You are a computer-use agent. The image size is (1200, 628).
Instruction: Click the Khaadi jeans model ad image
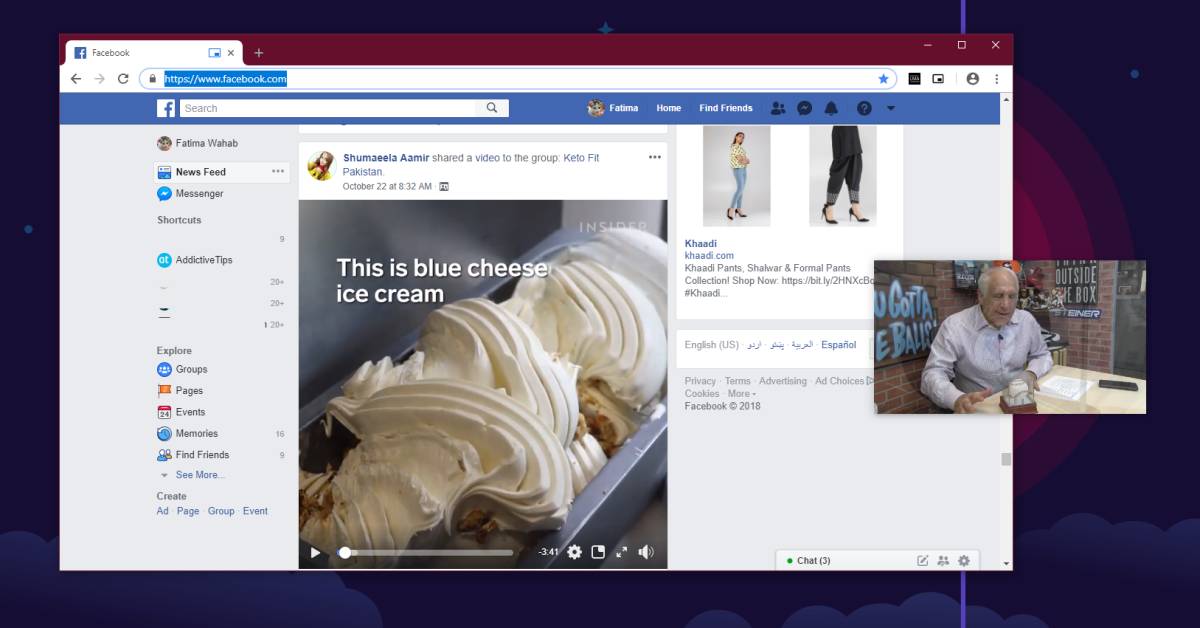pos(737,176)
